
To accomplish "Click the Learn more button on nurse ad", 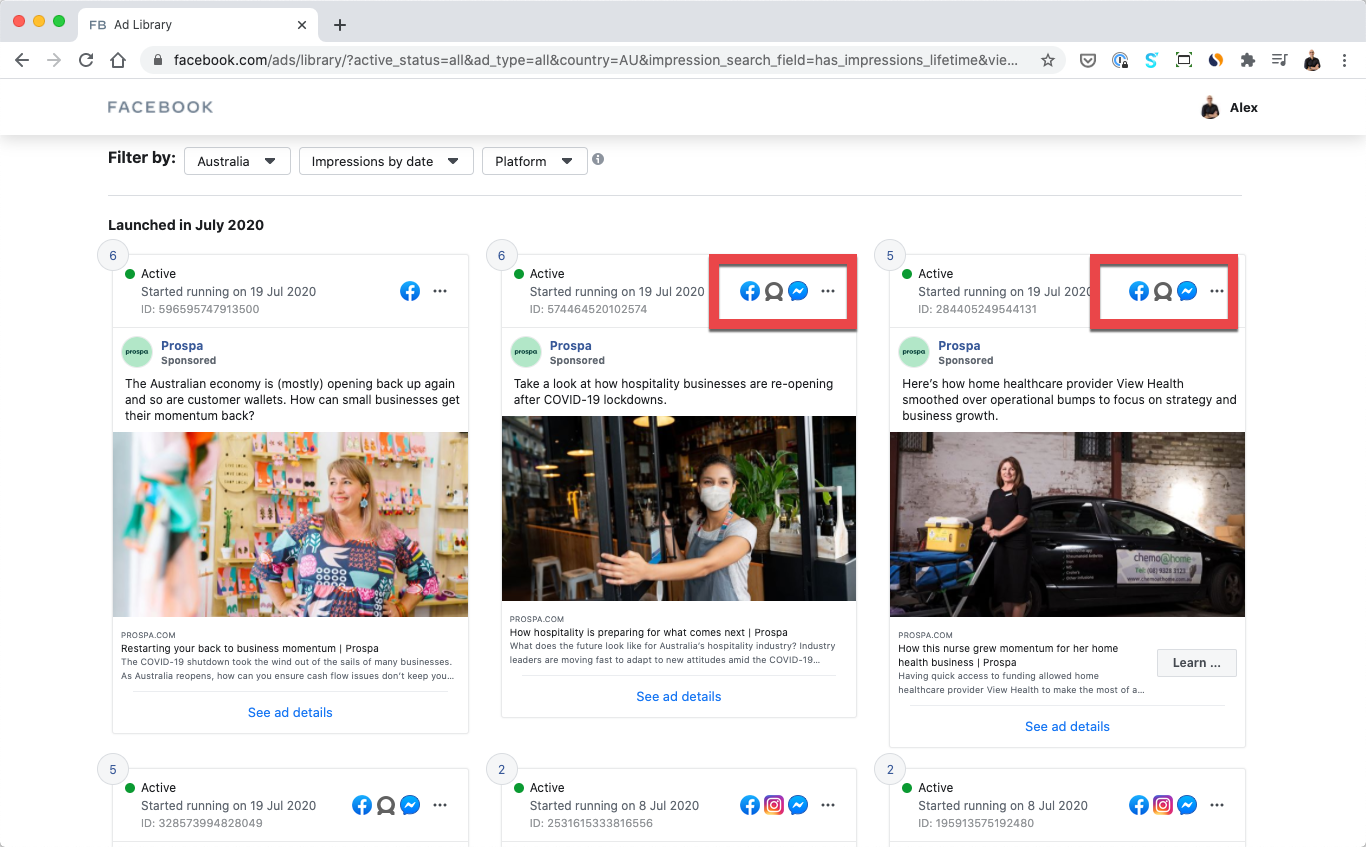I will click(x=1197, y=663).
